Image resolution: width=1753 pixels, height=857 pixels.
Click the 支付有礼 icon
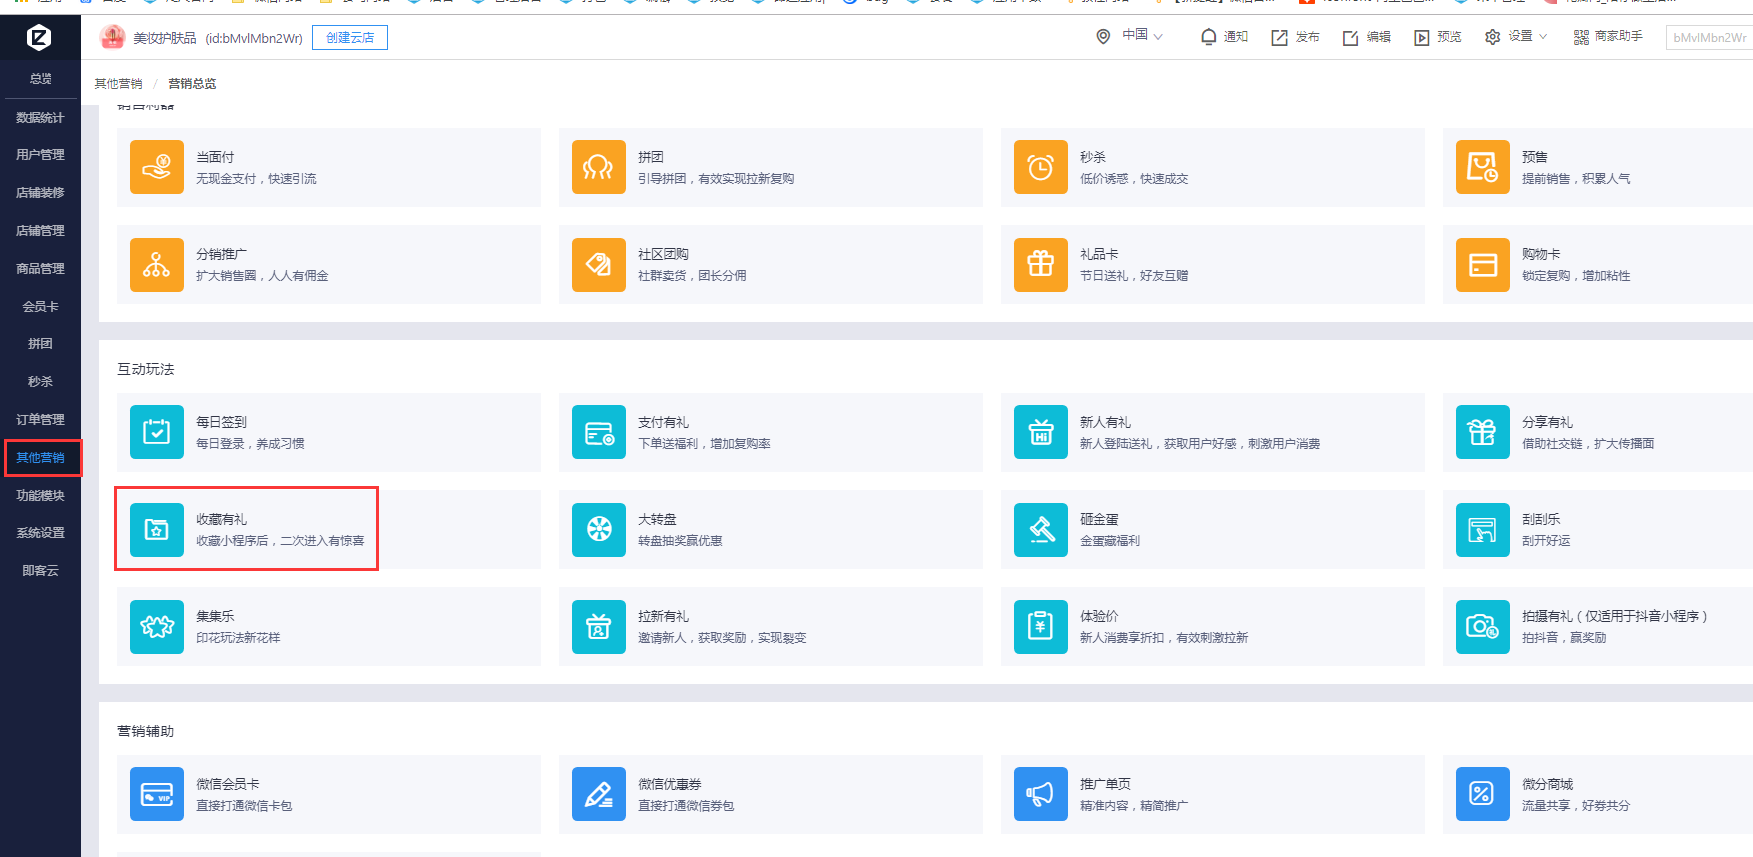click(599, 432)
